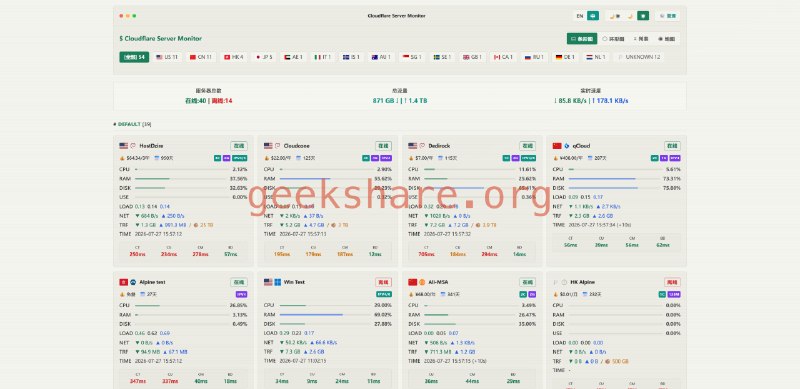Screen dimensions: 800x389
Task: Click the Alpine test CPU usage bar
Action: [x=181, y=305]
